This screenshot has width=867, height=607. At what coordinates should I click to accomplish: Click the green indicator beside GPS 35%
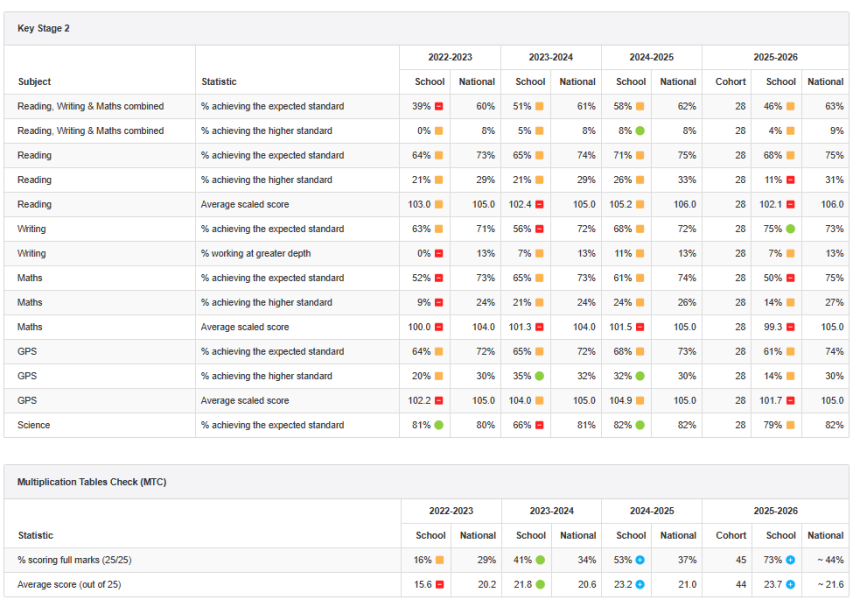[x=540, y=376]
